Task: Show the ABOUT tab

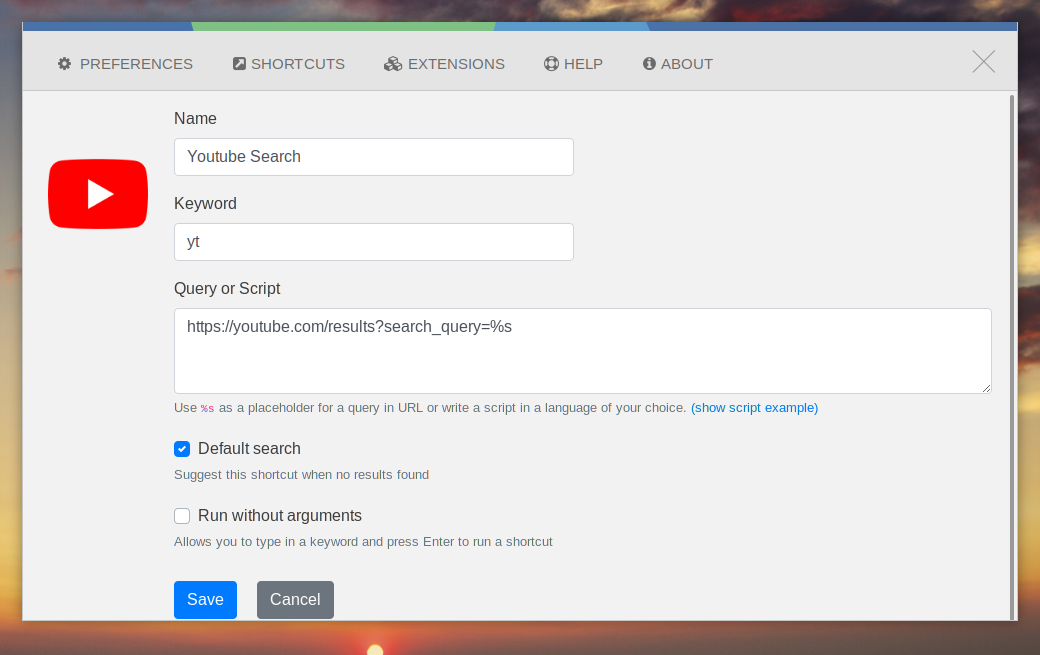Action: 678,64
